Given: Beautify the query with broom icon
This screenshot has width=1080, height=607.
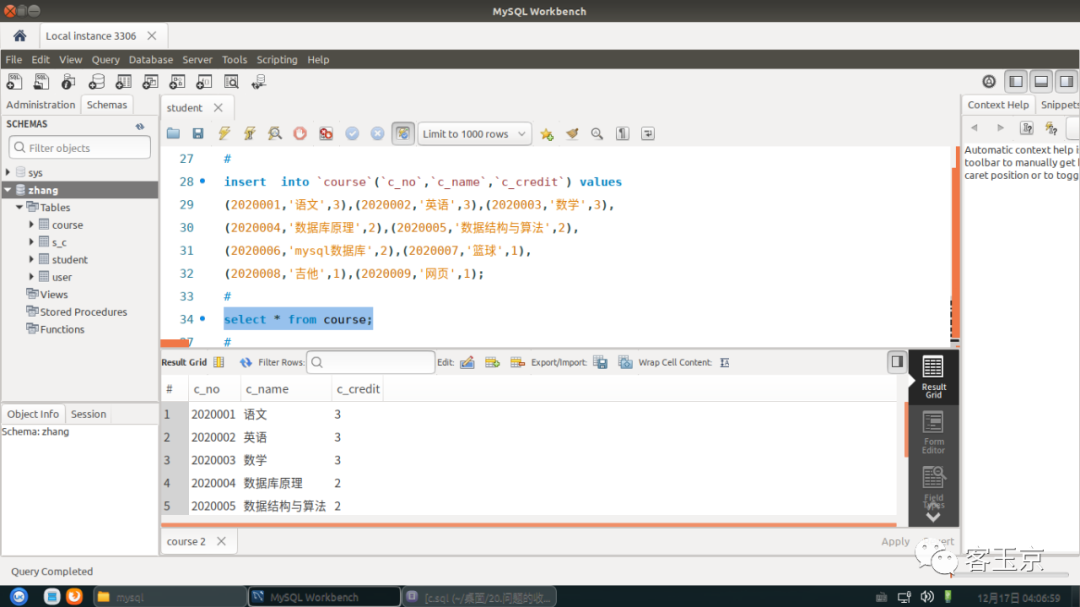Looking at the screenshot, I should pos(572,134).
